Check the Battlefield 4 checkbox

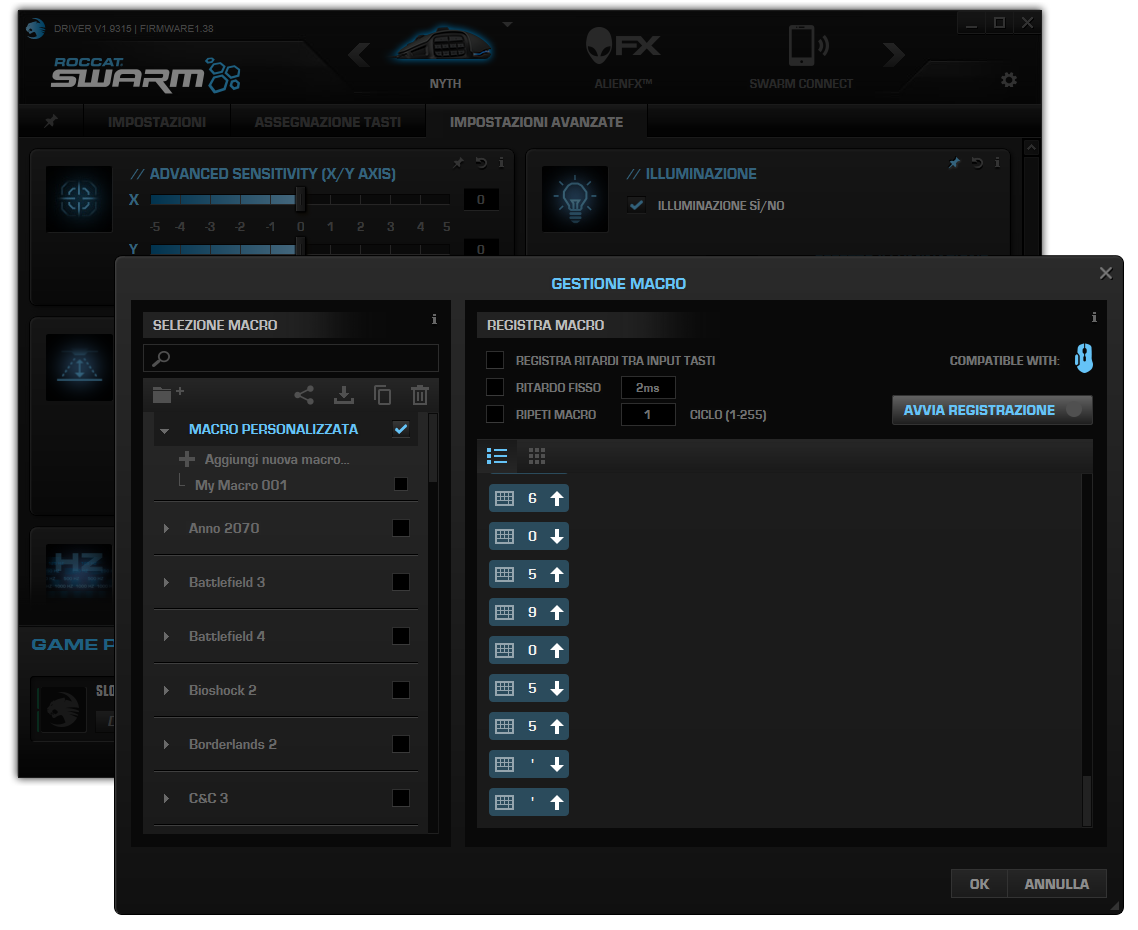click(x=401, y=636)
